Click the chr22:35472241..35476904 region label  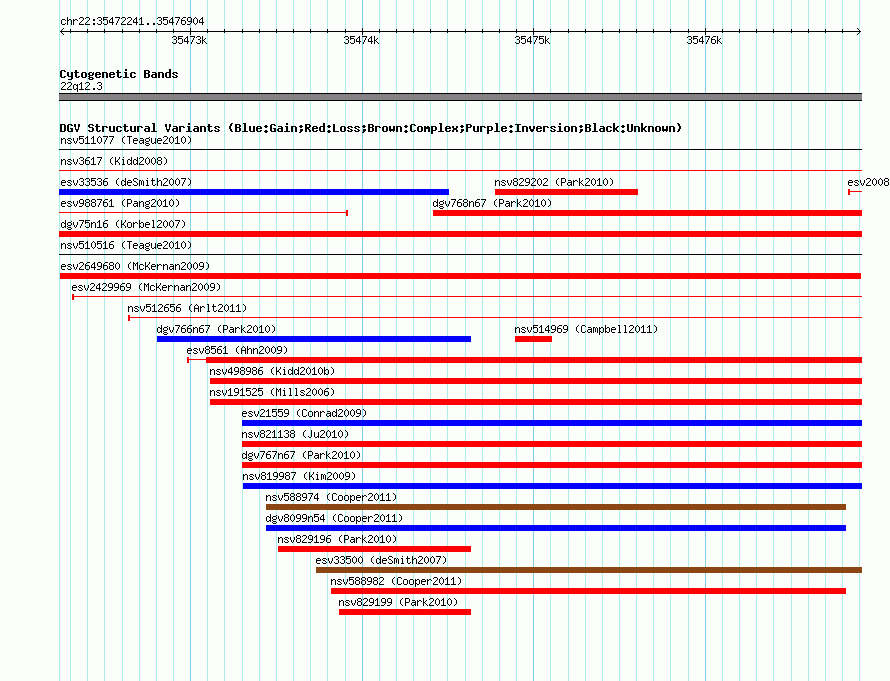(x=132, y=22)
